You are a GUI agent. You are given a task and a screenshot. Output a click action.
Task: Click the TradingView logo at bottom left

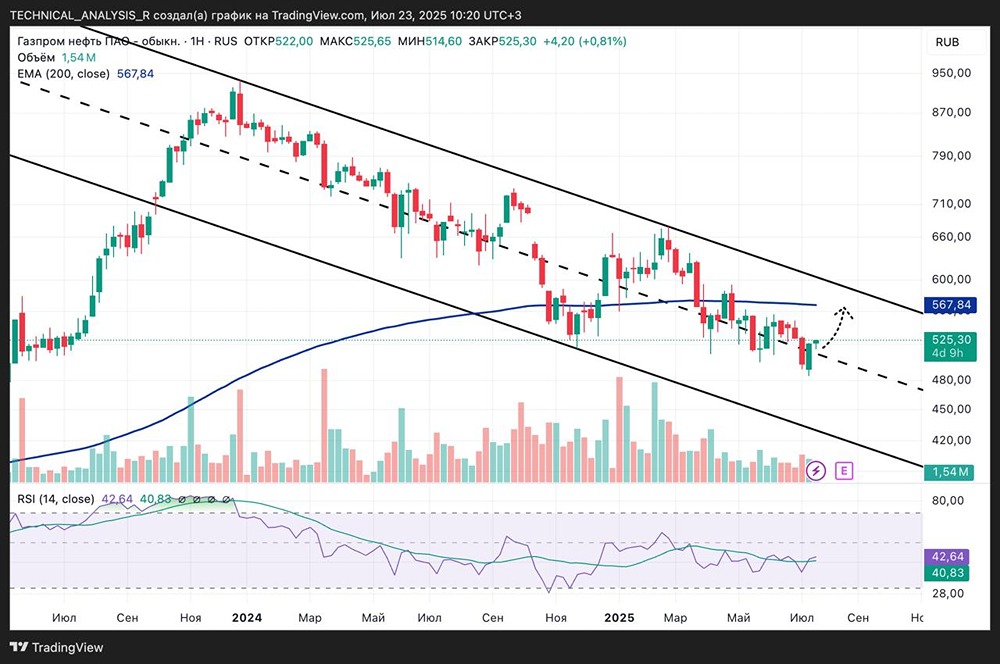point(56,647)
